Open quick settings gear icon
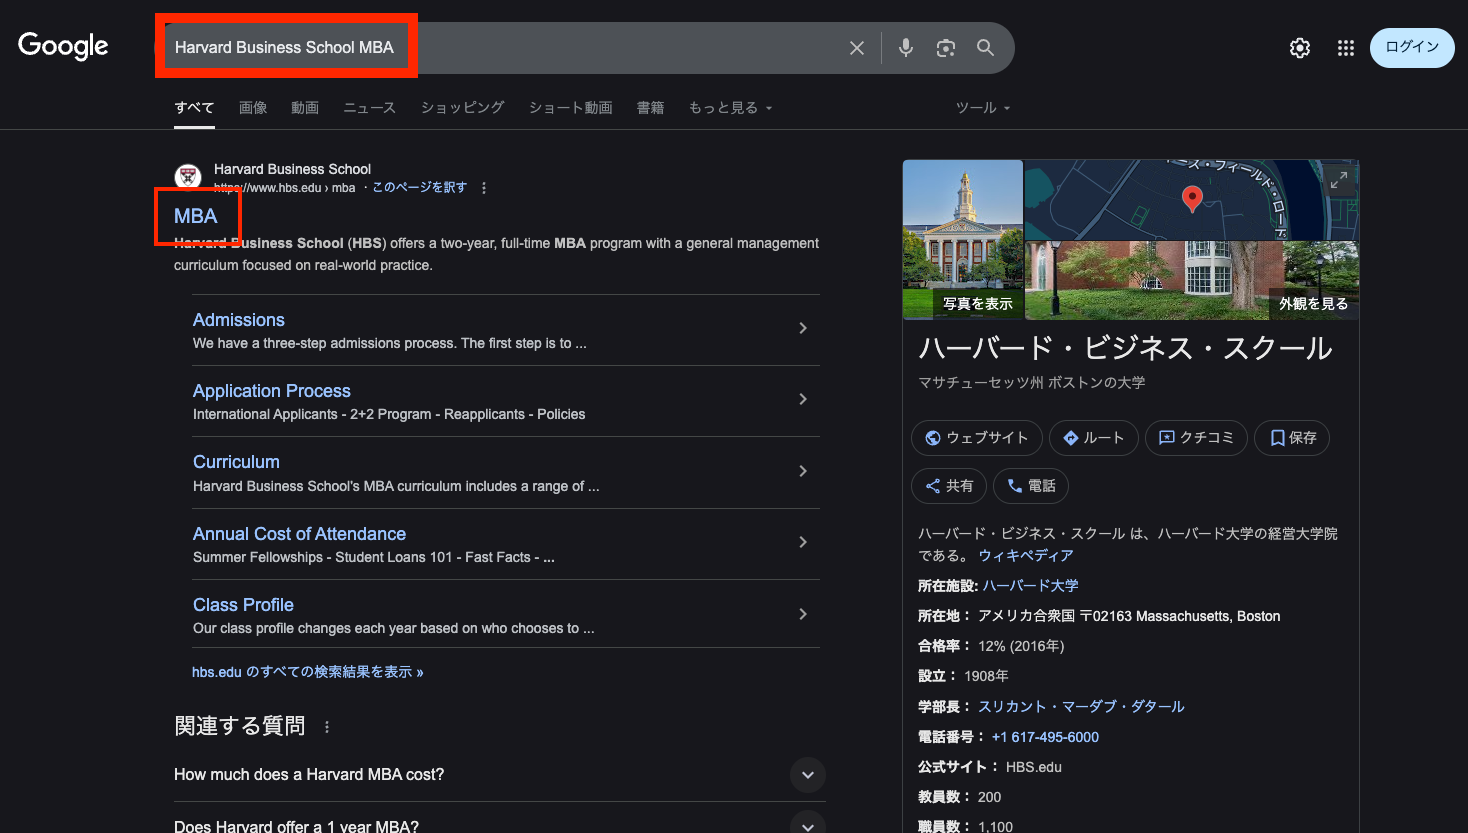The height and width of the screenshot is (833, 1468). click(1300, 48)
